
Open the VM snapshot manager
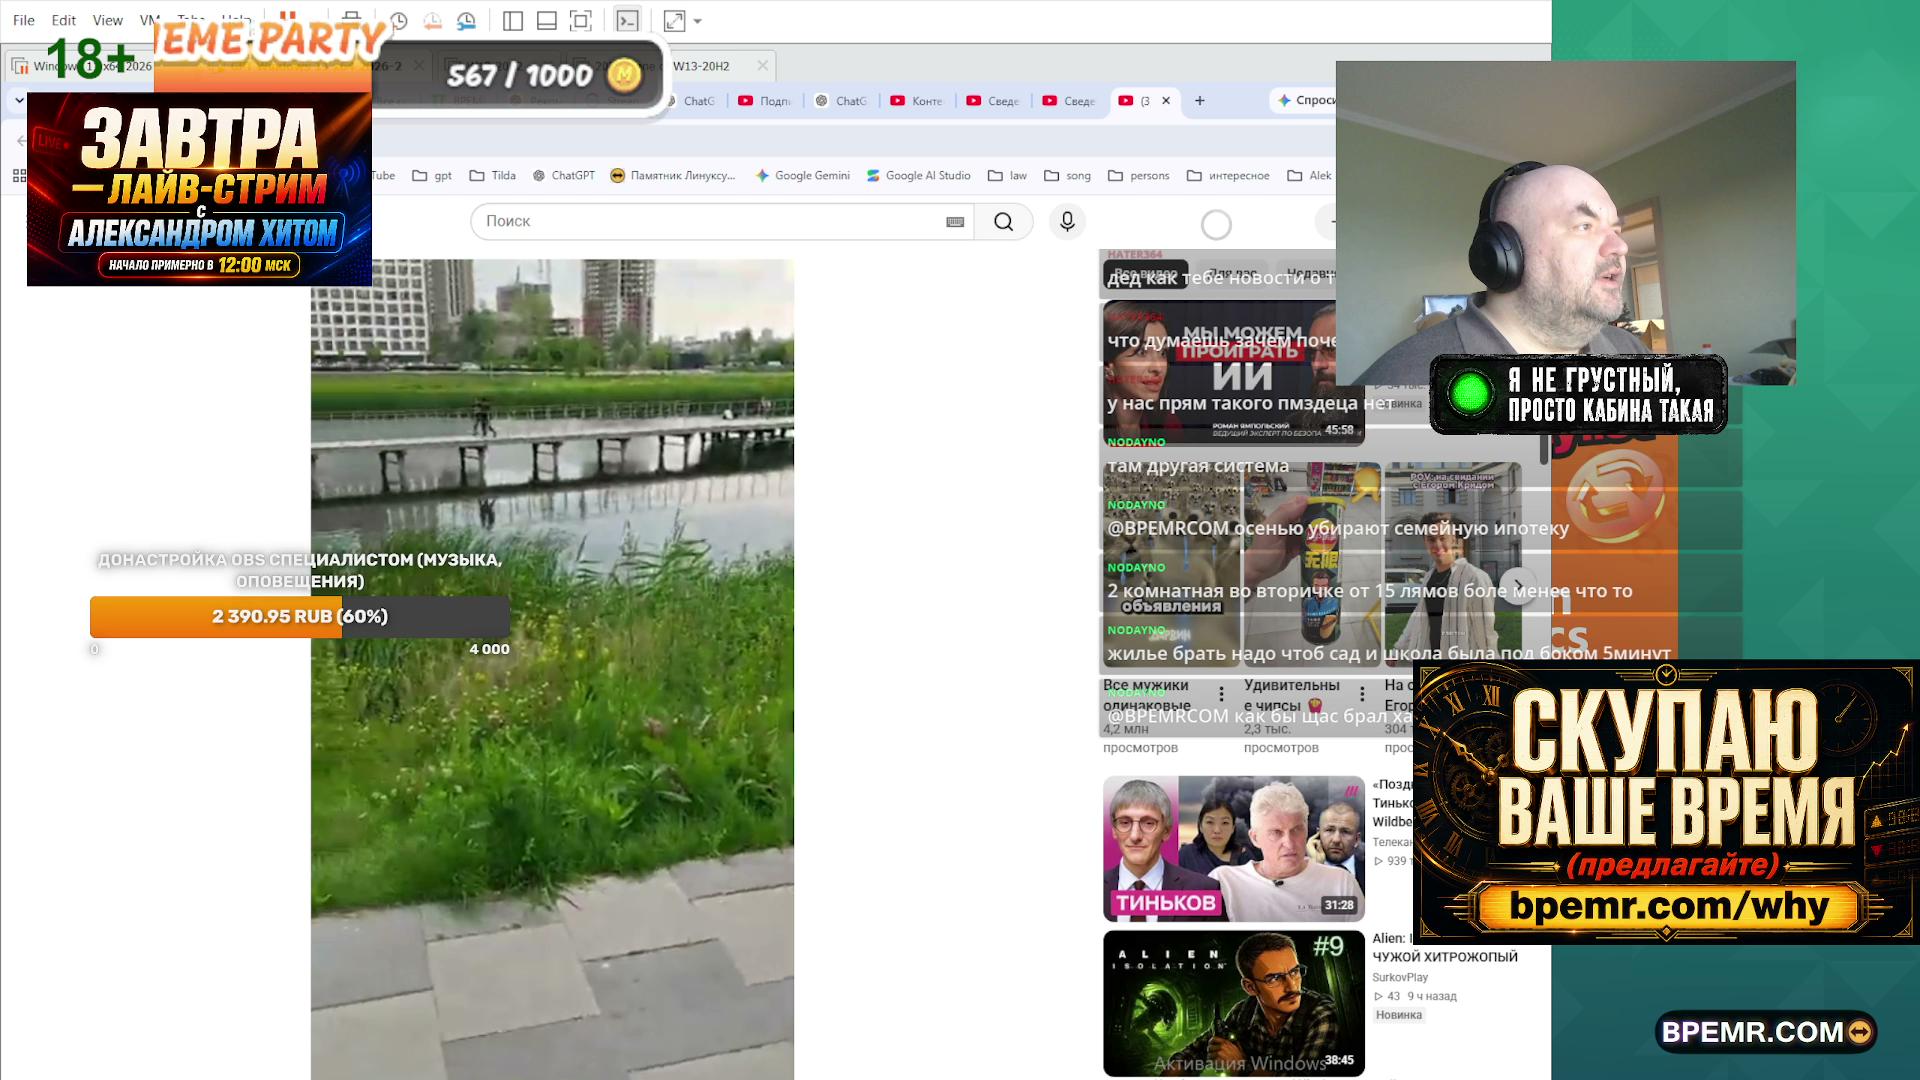point(467,21)
